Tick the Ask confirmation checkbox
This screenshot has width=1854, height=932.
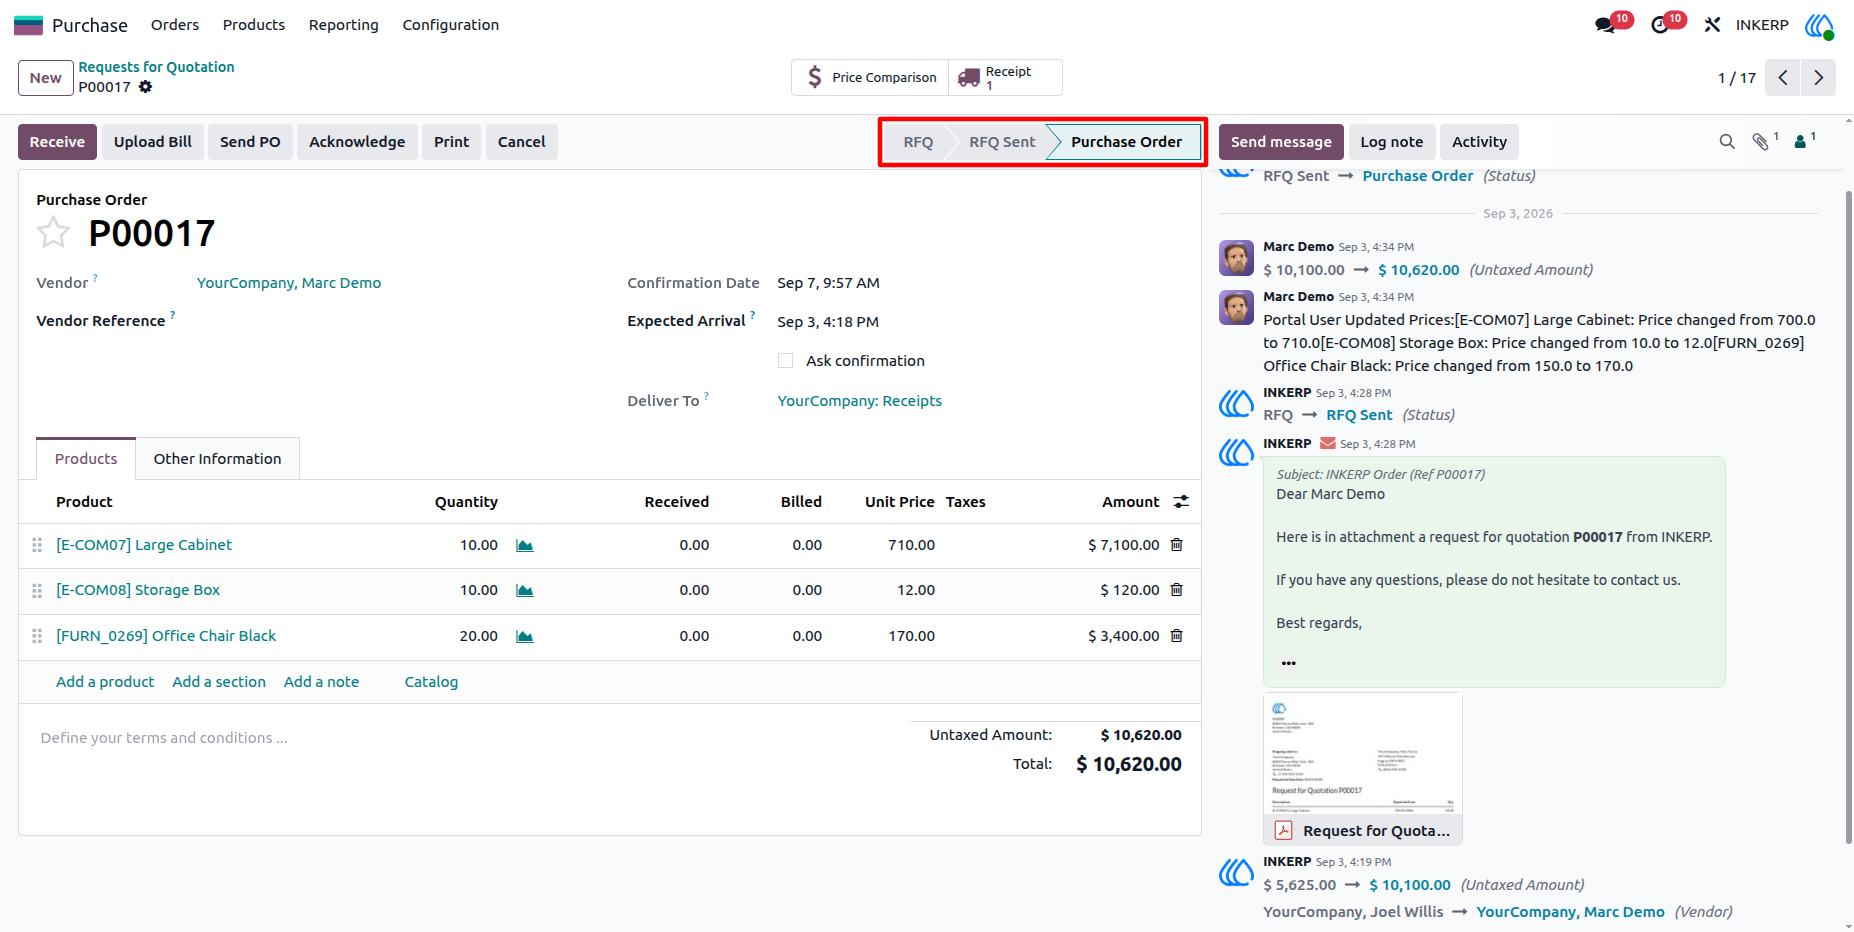pos(786,361)
